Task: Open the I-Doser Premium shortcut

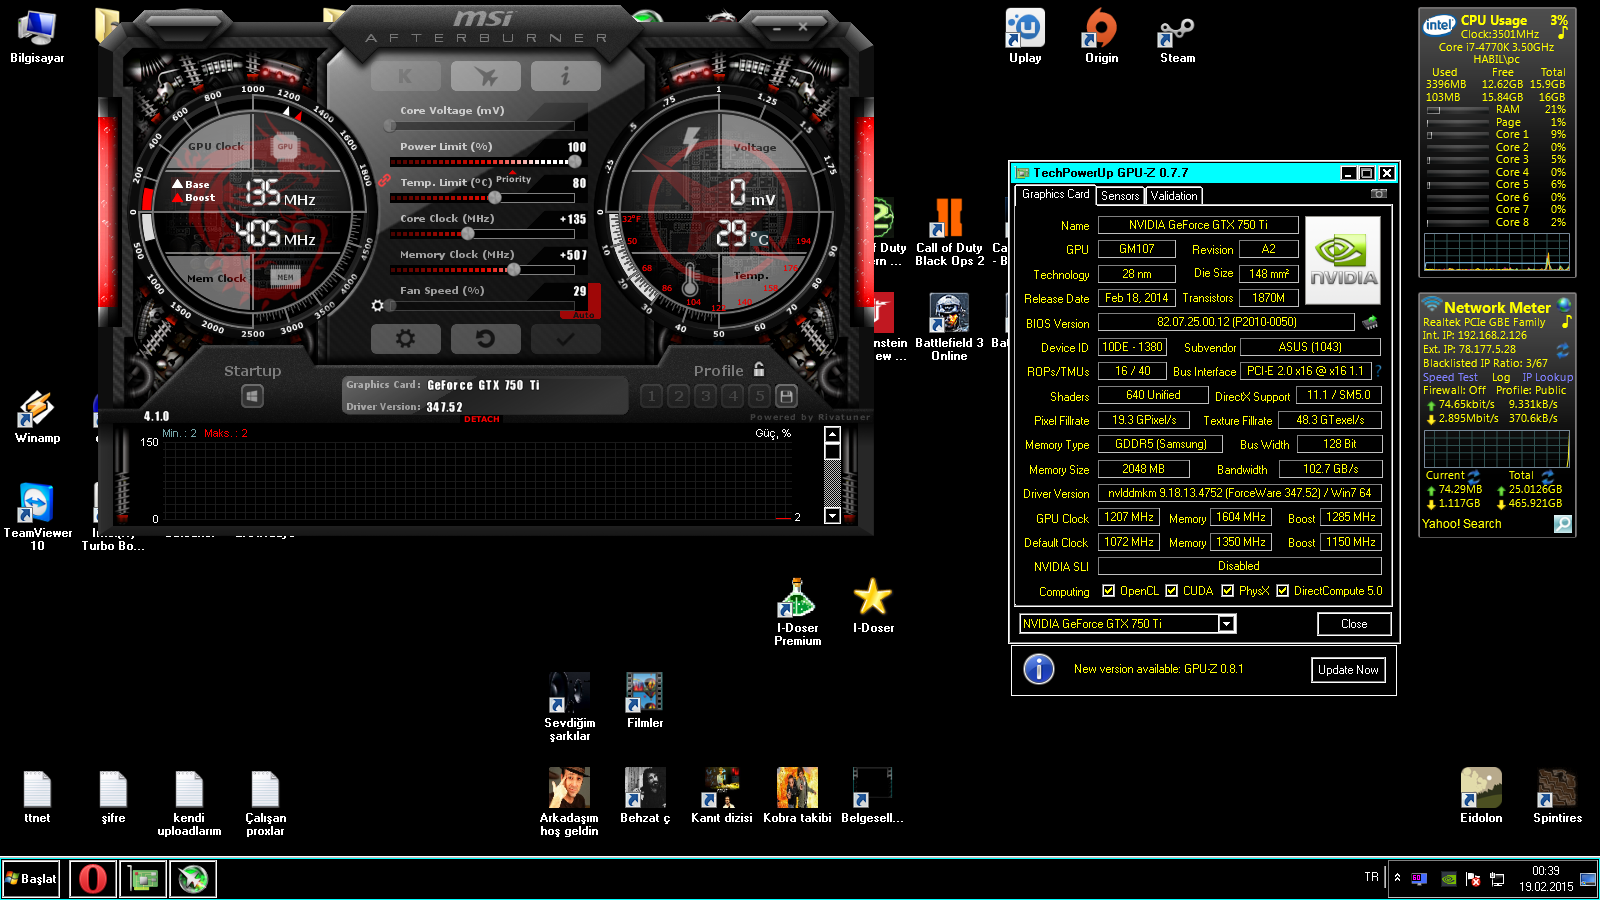Action: (x=797, y=612)
